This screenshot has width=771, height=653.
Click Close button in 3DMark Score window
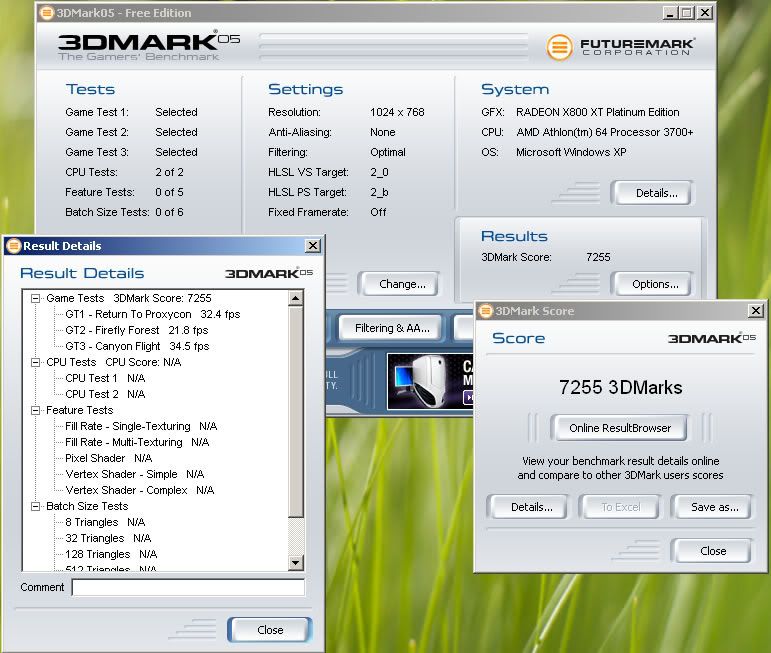(713, 551)
